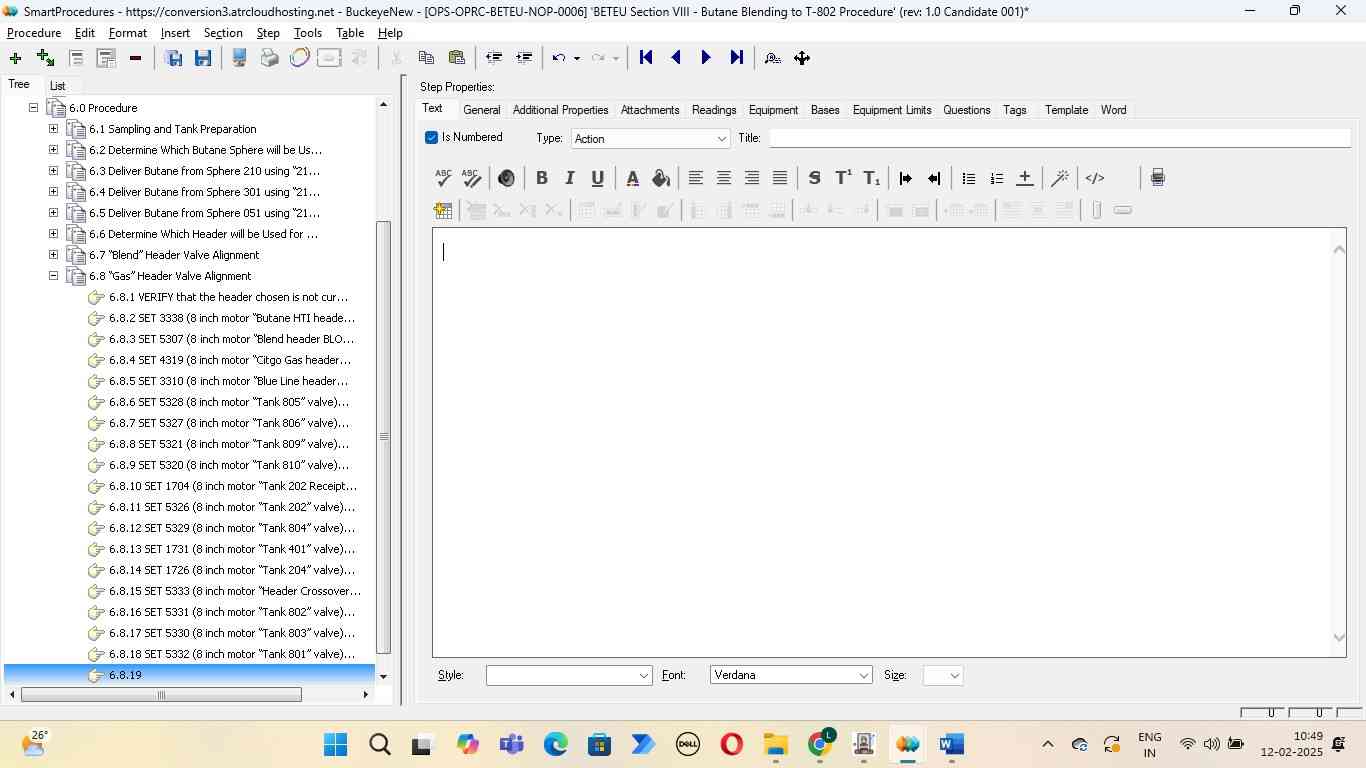Click the paste clipboard icon

[456, 58]
